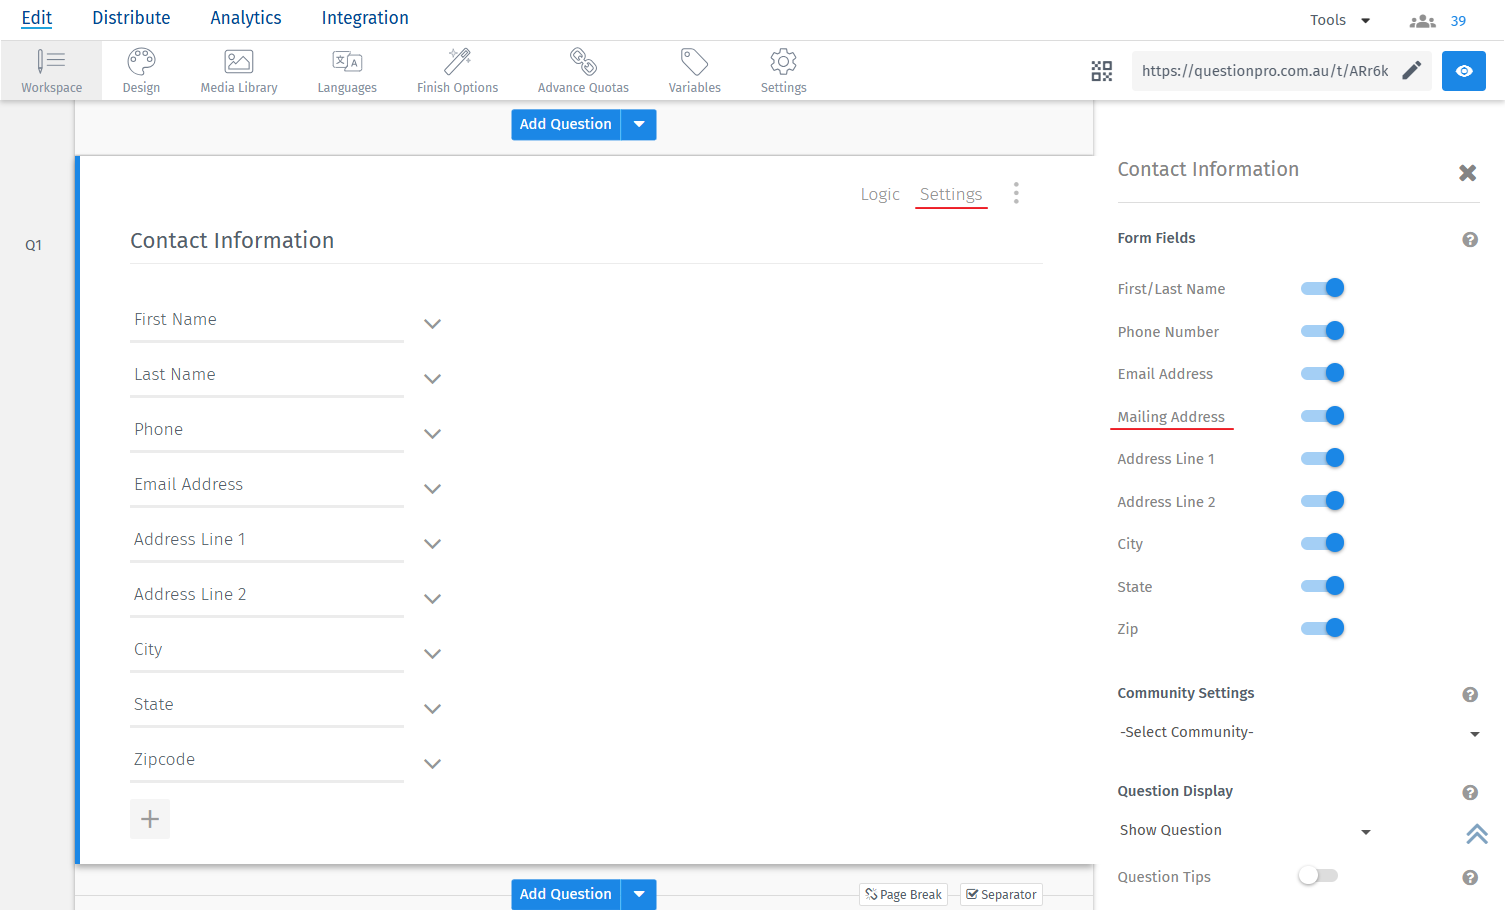Enable the Question Tips toggle
The width and height of the screenshot is (1505, 910).
pyautogui.click(x=1317, y=876)
